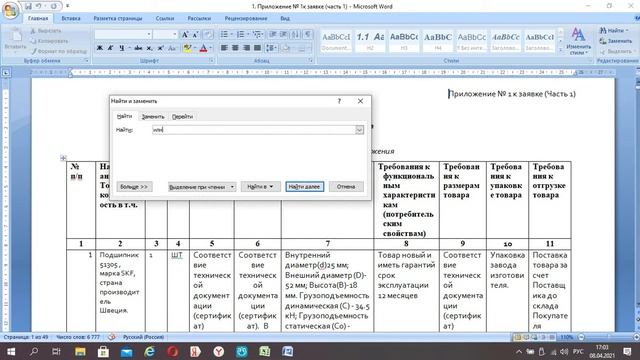Switch to the Разметка страницы ribbon tab
This screenshot has height=360, width=640.
pos(118,18)
